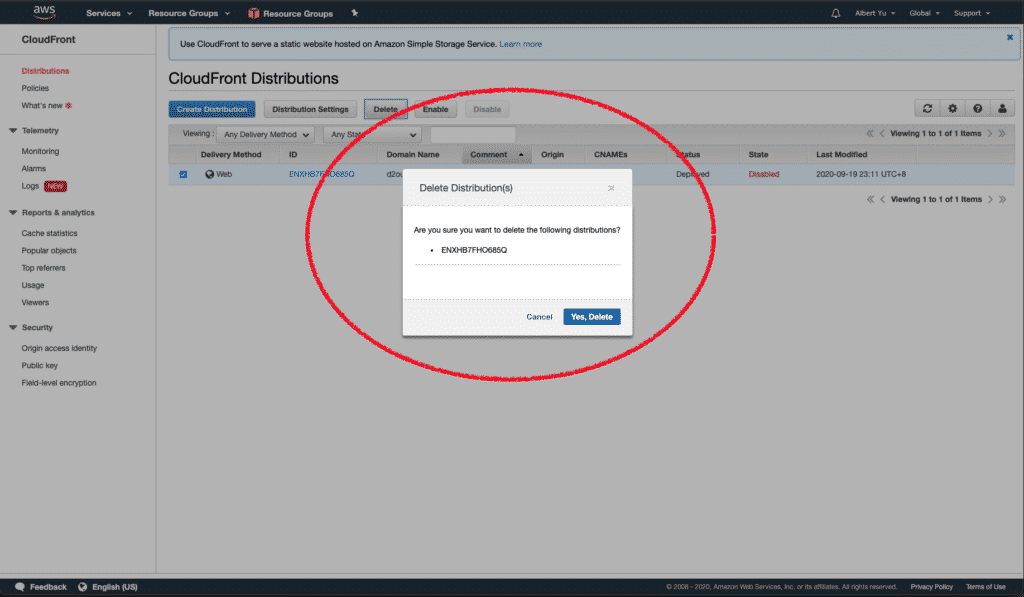1024x597 pixels.
Task: Click the help question mark icon
Action: [977, 108]
